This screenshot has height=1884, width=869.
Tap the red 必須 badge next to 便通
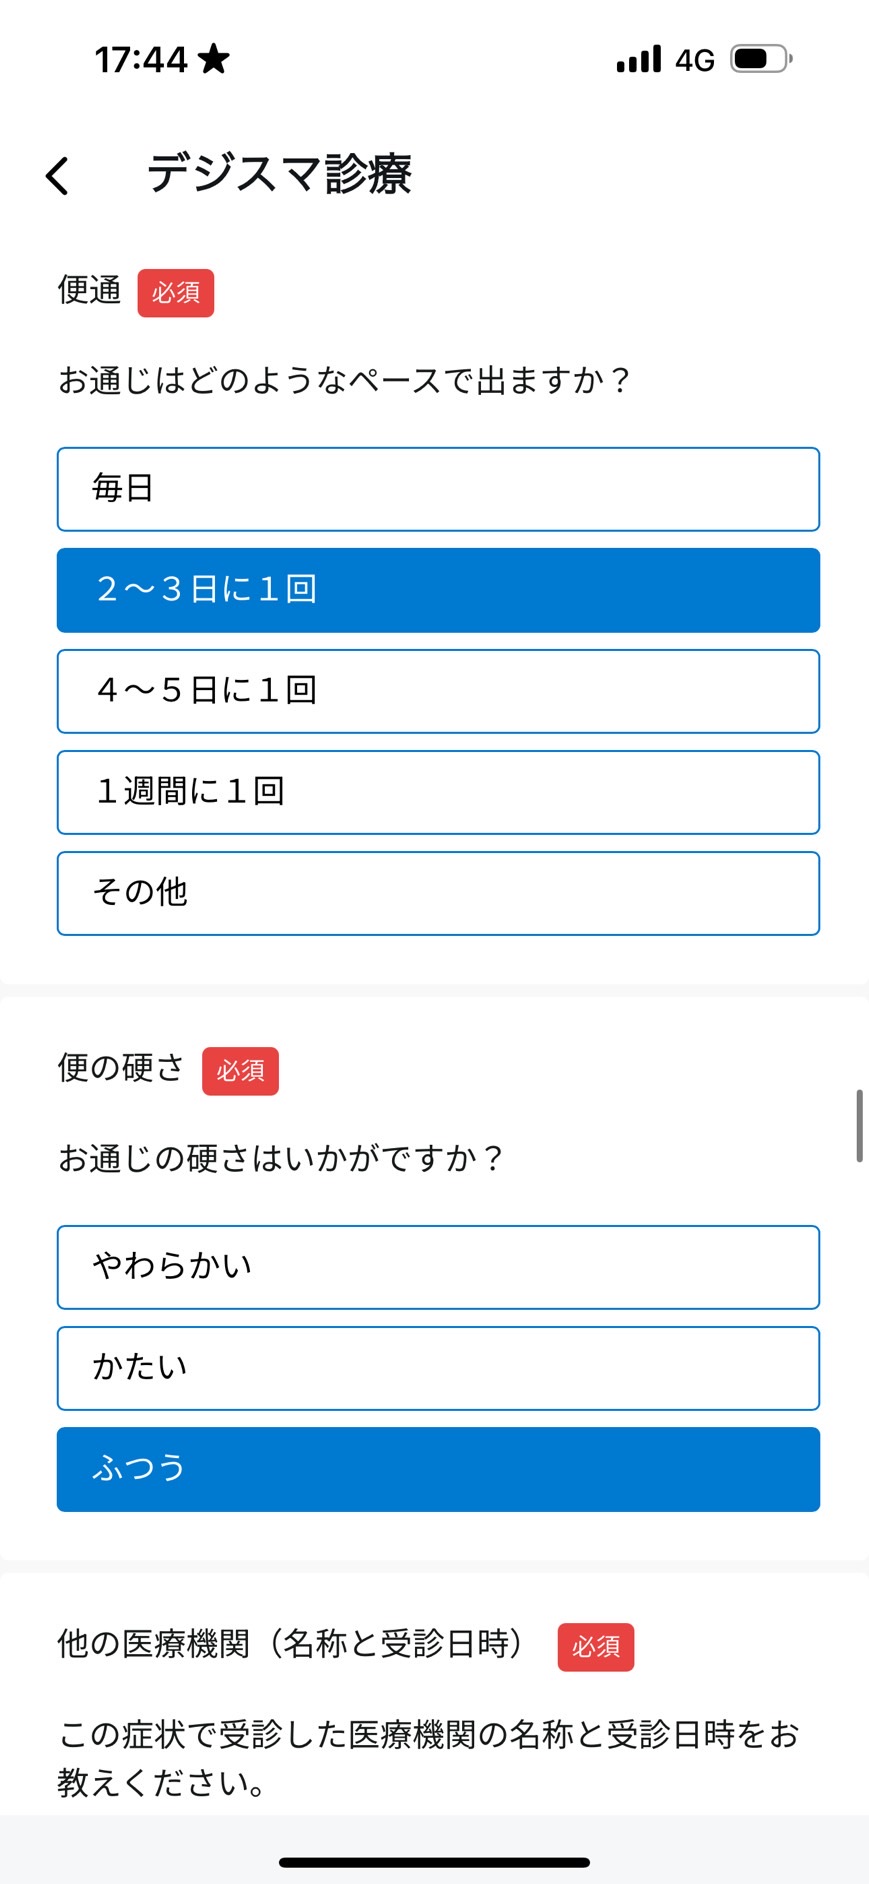click(176, 293)
